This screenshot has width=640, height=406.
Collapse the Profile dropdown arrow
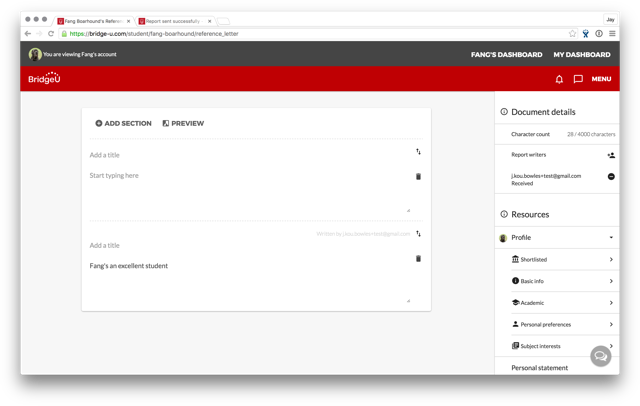611,237
